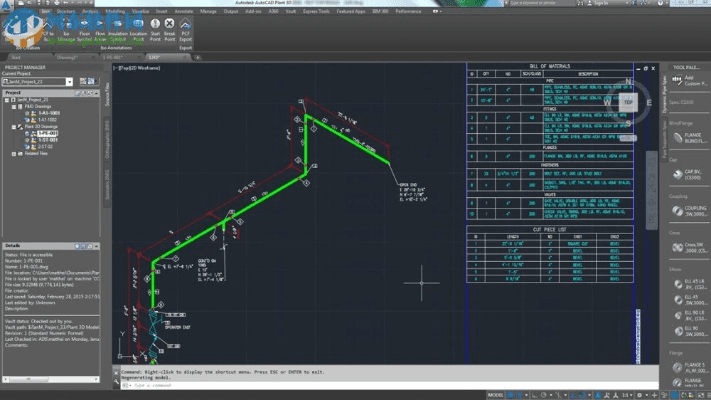The image size is (711, 400).
Task: Click TOP face on the ViewCube
Action: (627, 102)
